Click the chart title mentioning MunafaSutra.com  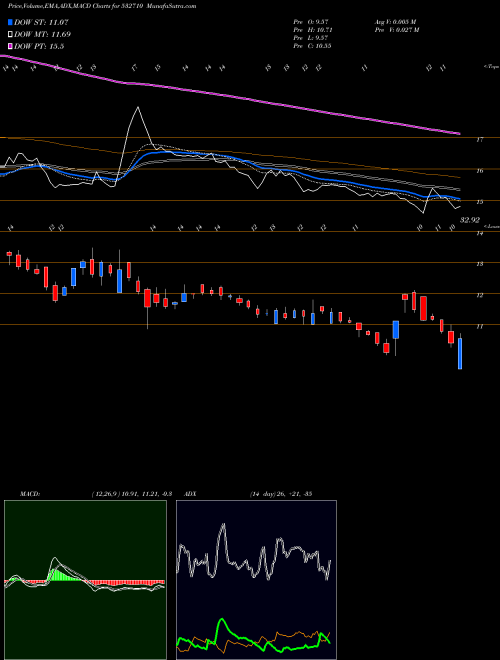(x=102, y=6)
